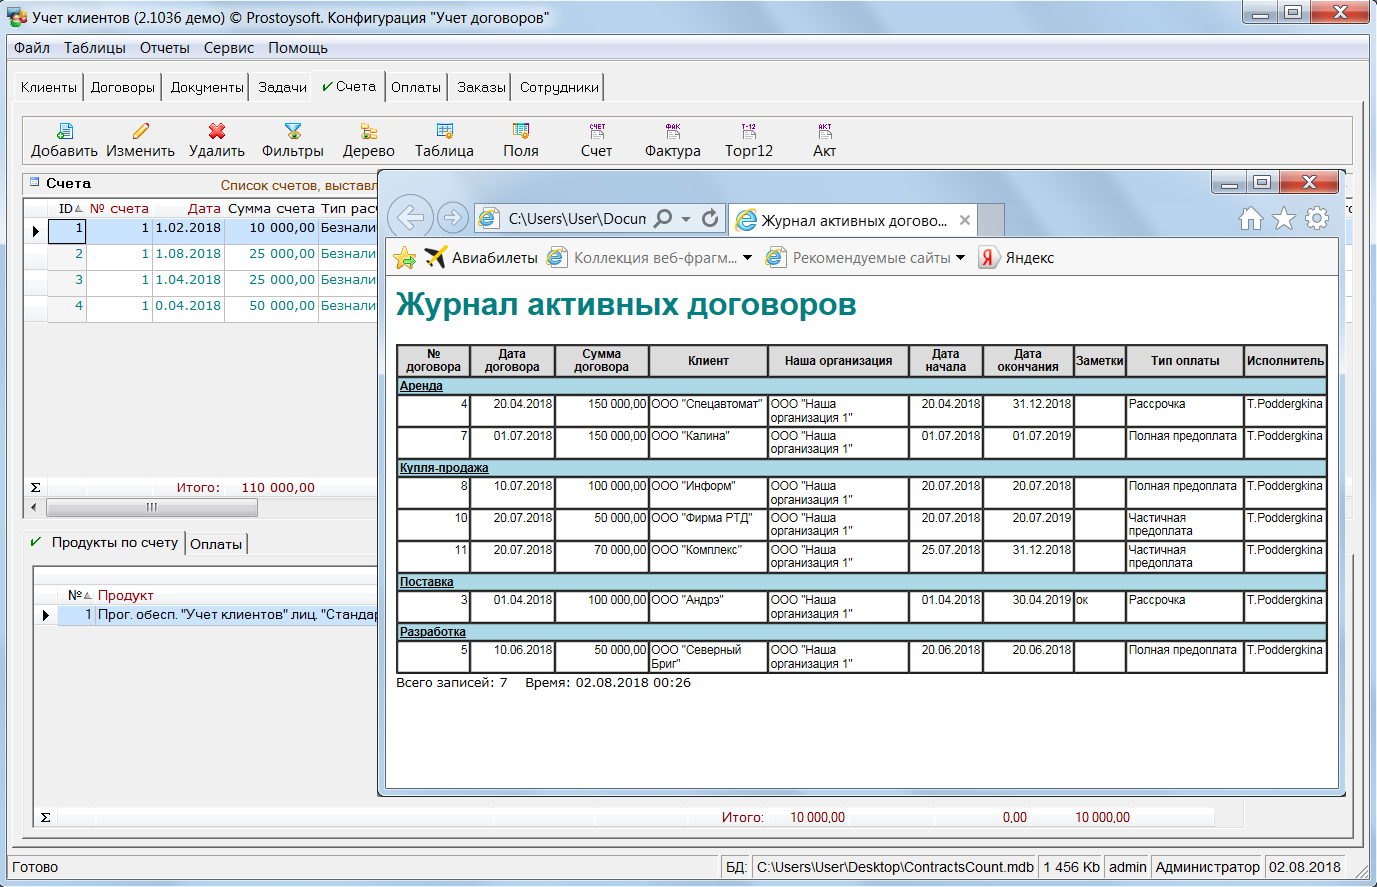Open the browser address bar dropdown arrow
Viewport: 1377px width, 887px height.
tap(686, 219)
